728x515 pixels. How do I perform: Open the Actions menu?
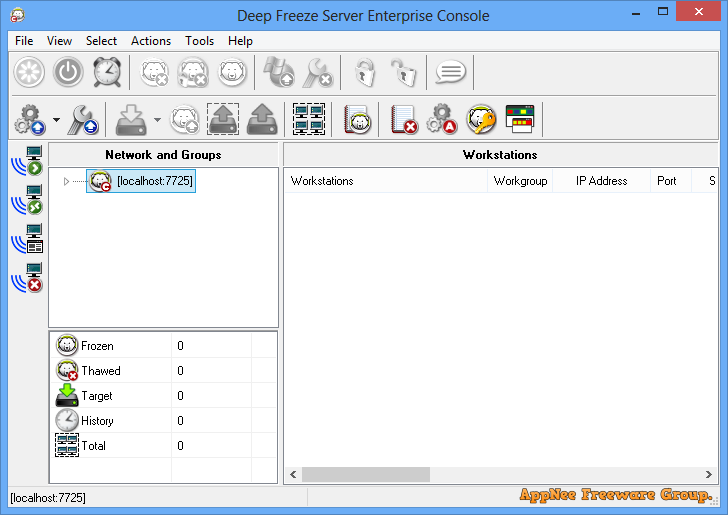[x=151, y=41]
